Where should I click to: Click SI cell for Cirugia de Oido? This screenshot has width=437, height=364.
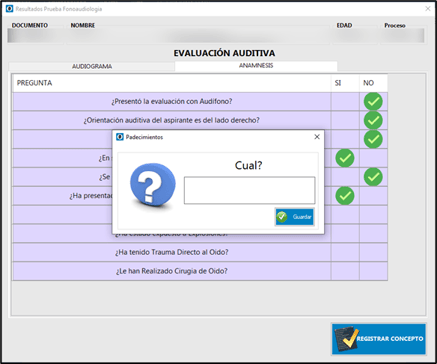point(345,271)
